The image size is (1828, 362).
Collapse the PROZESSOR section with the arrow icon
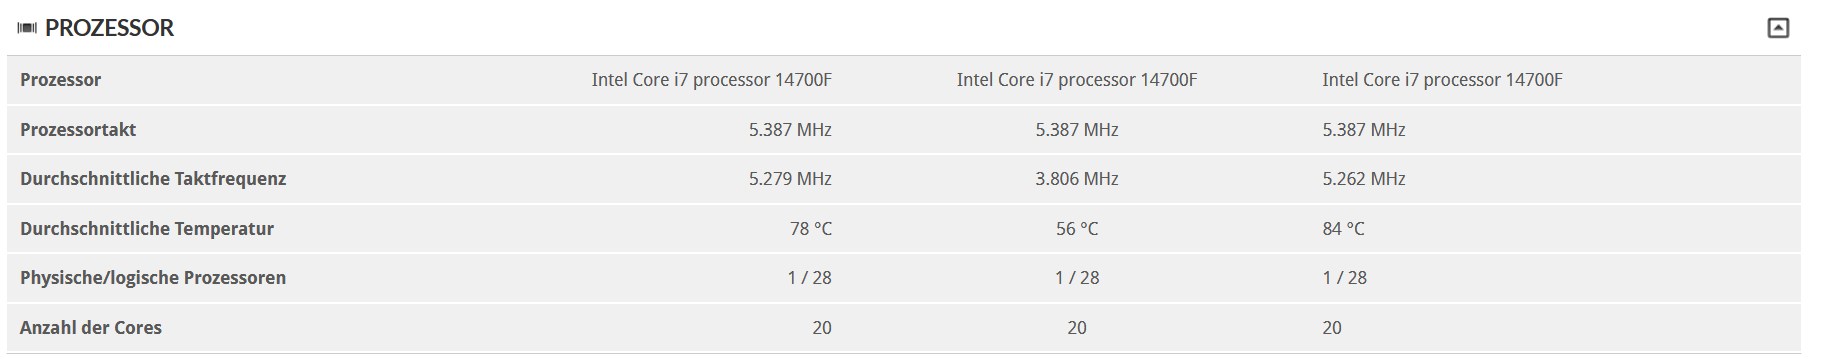(x=1778, y=28)
